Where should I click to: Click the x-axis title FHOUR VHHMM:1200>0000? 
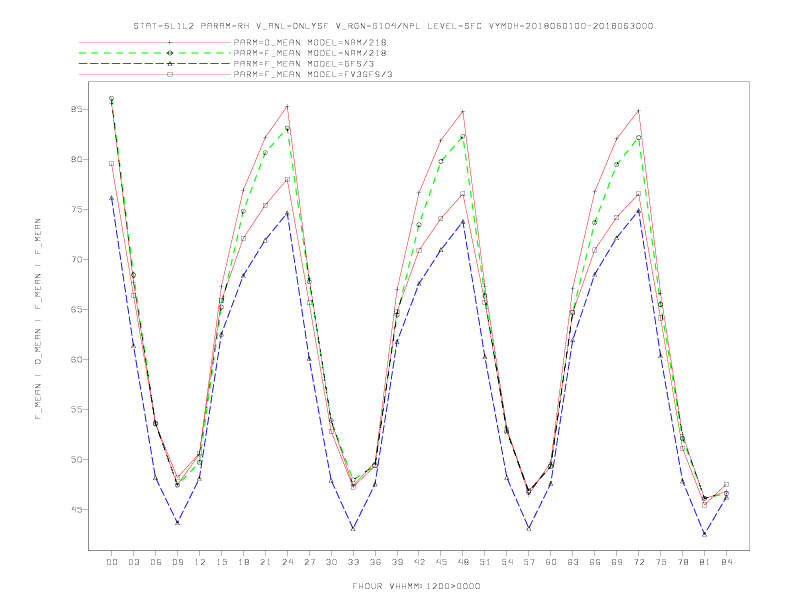coord(416,586)
